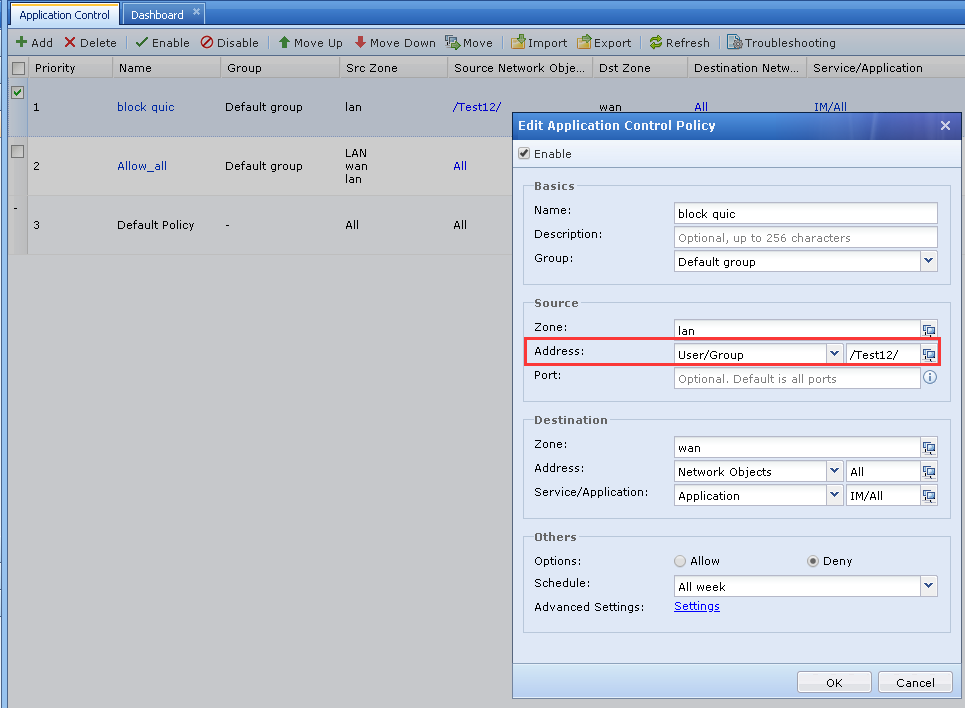Click into the Description input field

click(x=806, y=238)
